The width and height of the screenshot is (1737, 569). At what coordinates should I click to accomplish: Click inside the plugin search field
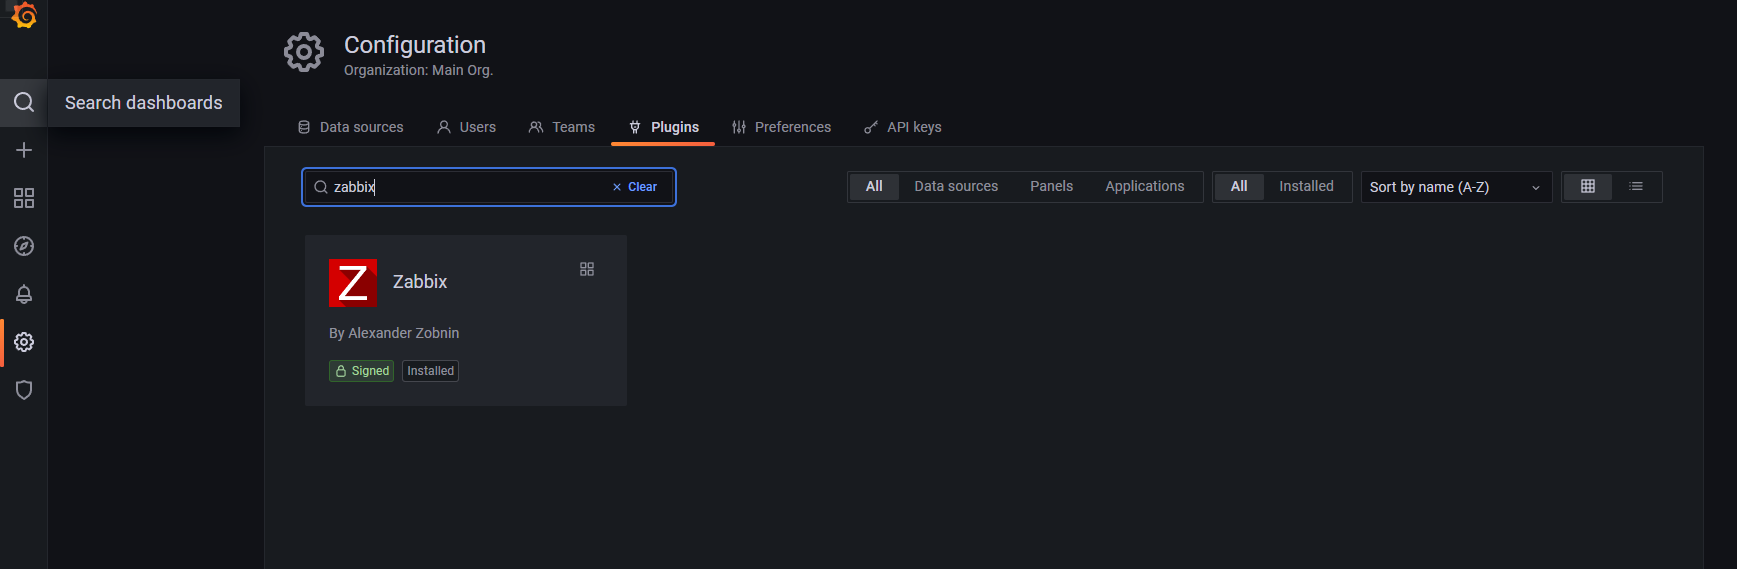tap(489, 187)
